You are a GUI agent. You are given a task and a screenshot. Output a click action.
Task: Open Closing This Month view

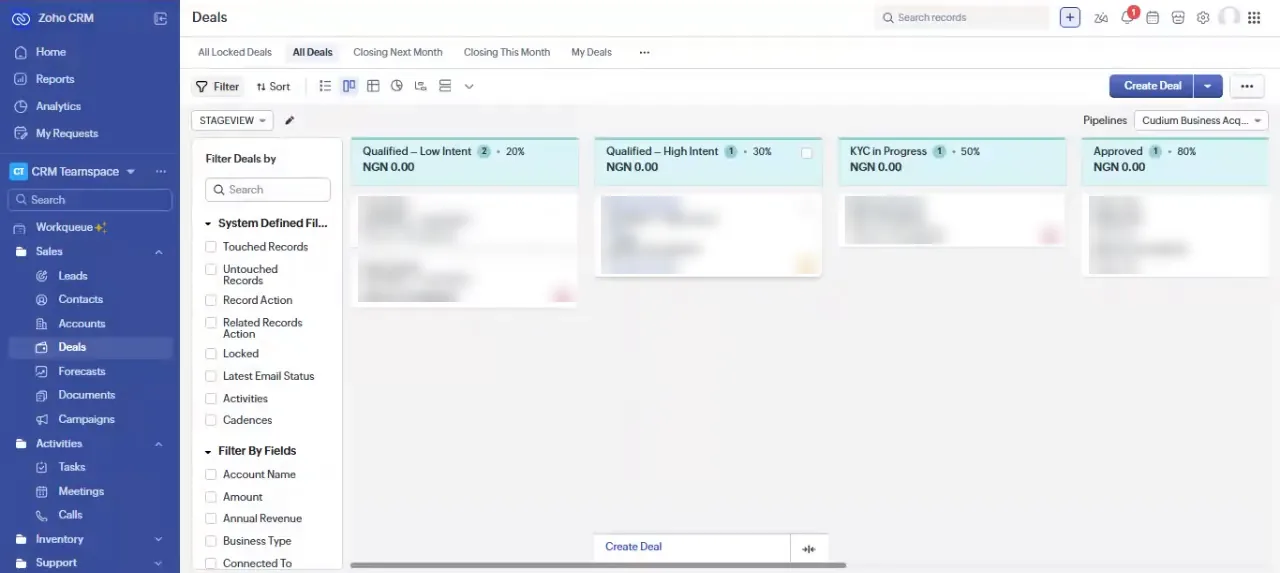click(x=507, y=52)
